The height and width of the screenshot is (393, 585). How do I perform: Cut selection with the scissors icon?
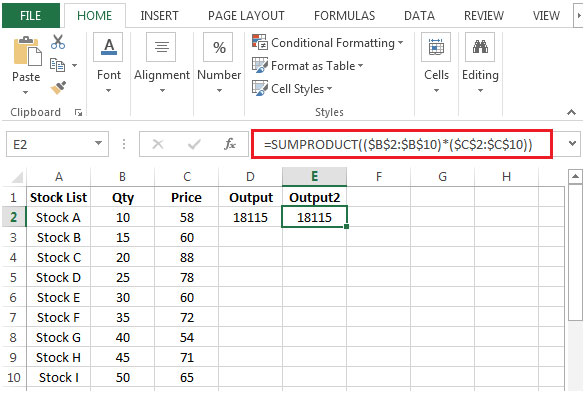coord(58,42)
